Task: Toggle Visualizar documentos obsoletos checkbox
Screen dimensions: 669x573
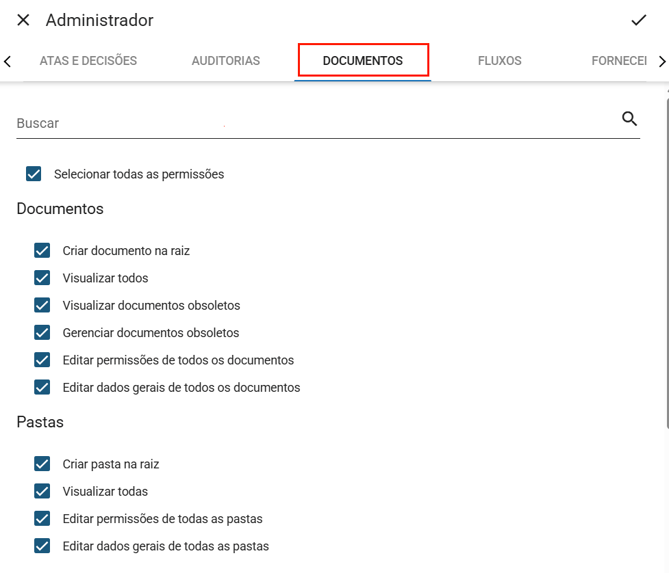Action: pos(42,305)
